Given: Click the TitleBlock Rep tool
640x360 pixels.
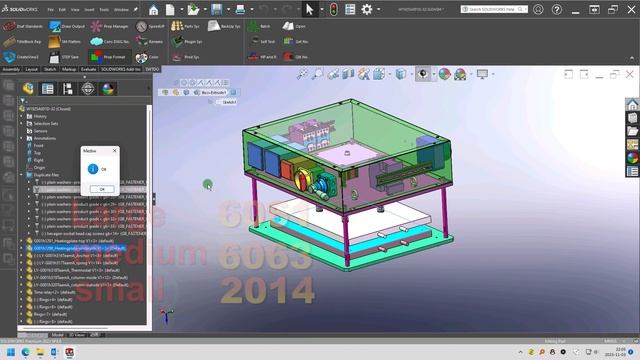Looking at the screenshot, I should 22,42.
